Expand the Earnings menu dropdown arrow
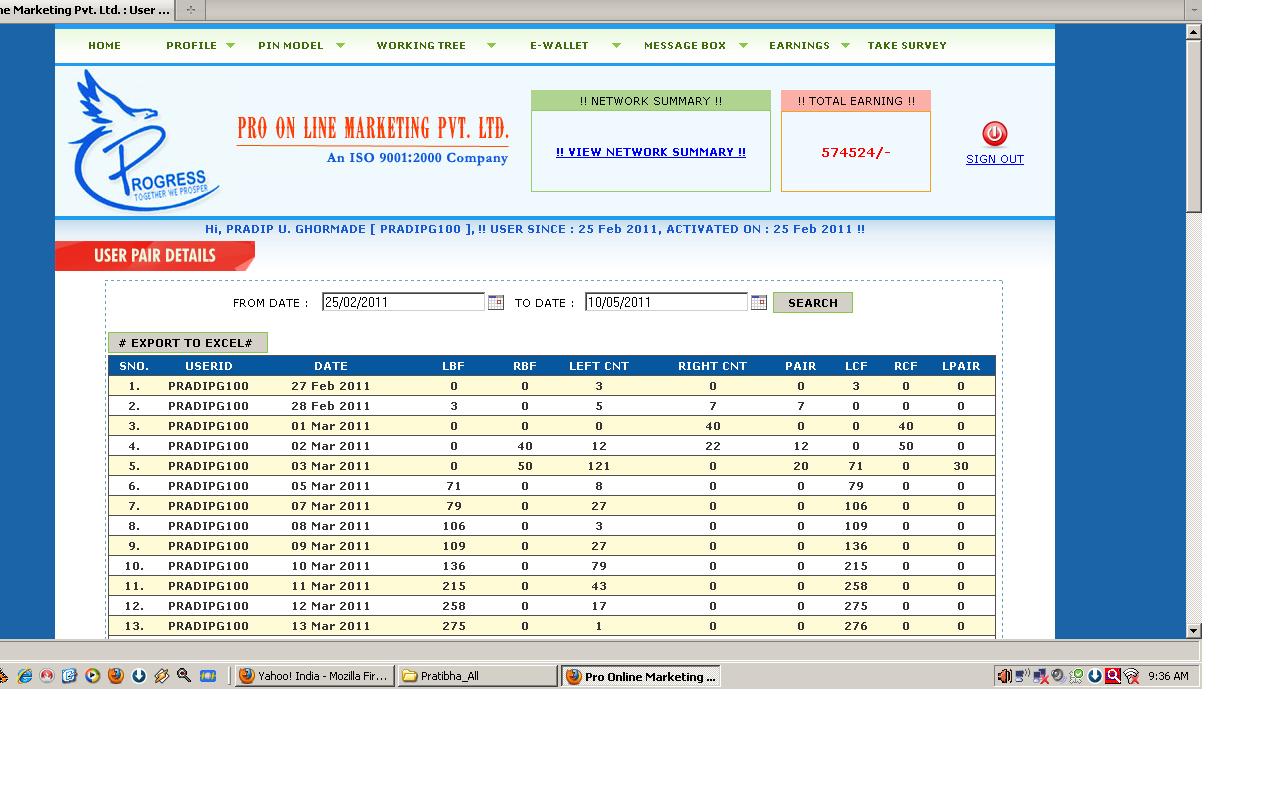This screenshot has height=800, width=1280. click(x=845, y=45)
